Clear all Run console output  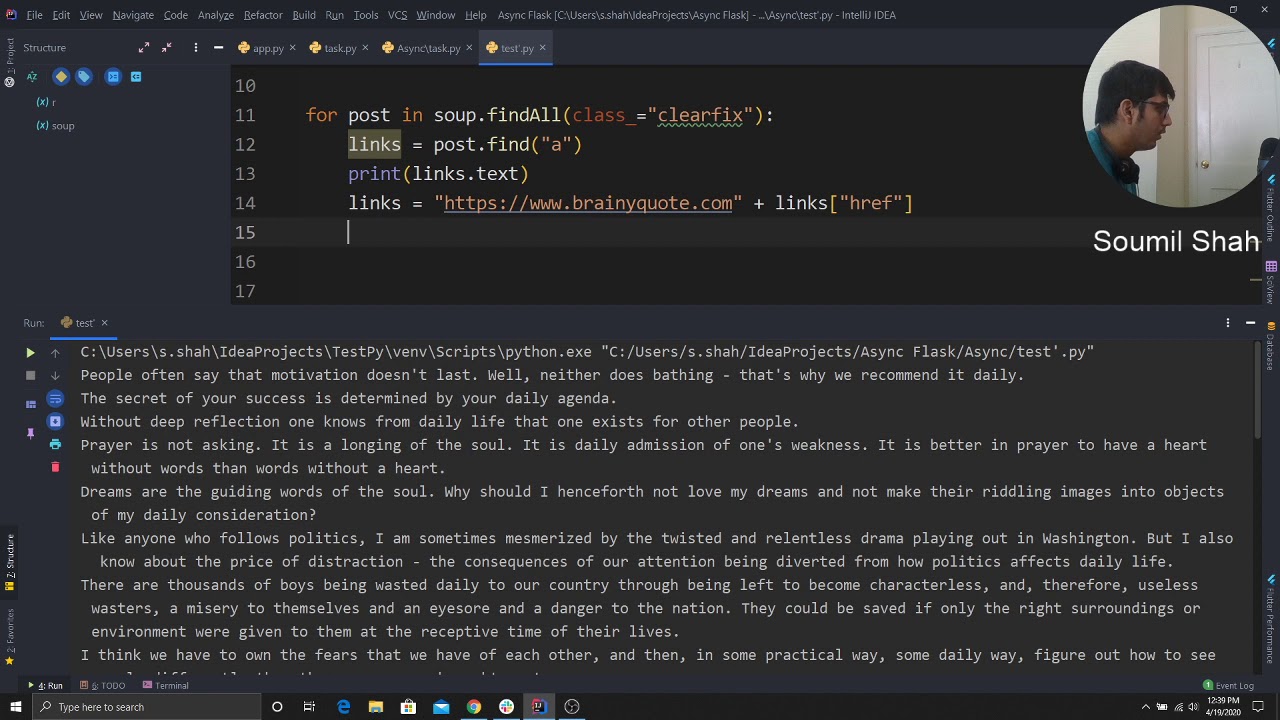[x=55, y=467]
